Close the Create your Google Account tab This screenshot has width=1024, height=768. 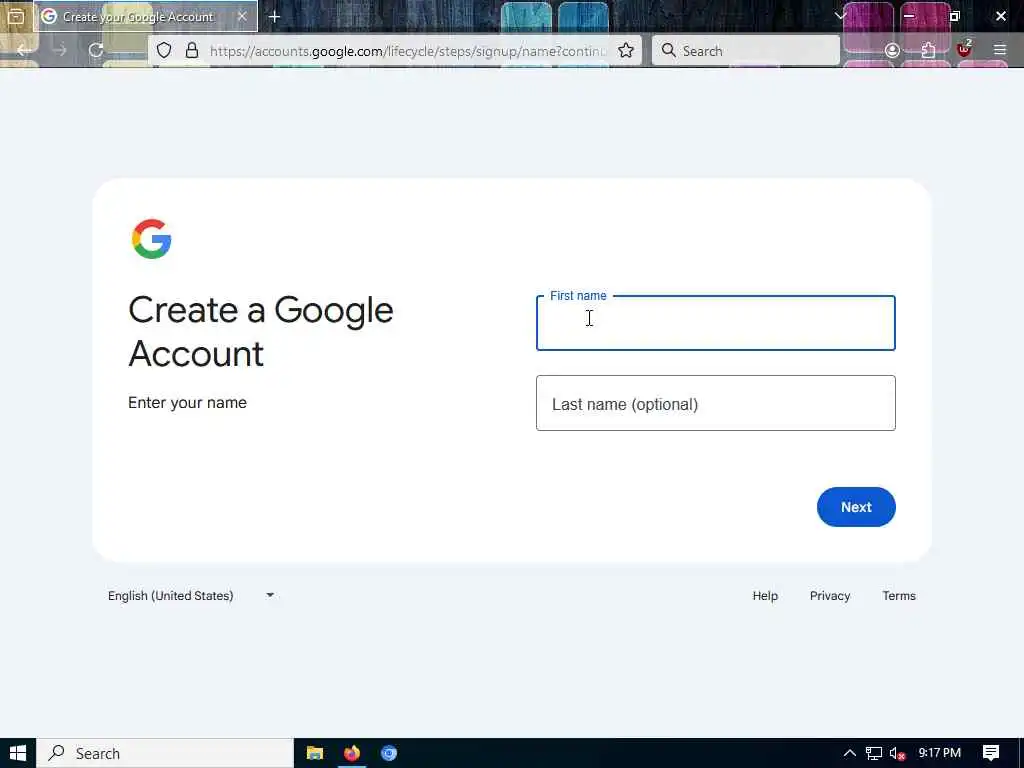242,16
